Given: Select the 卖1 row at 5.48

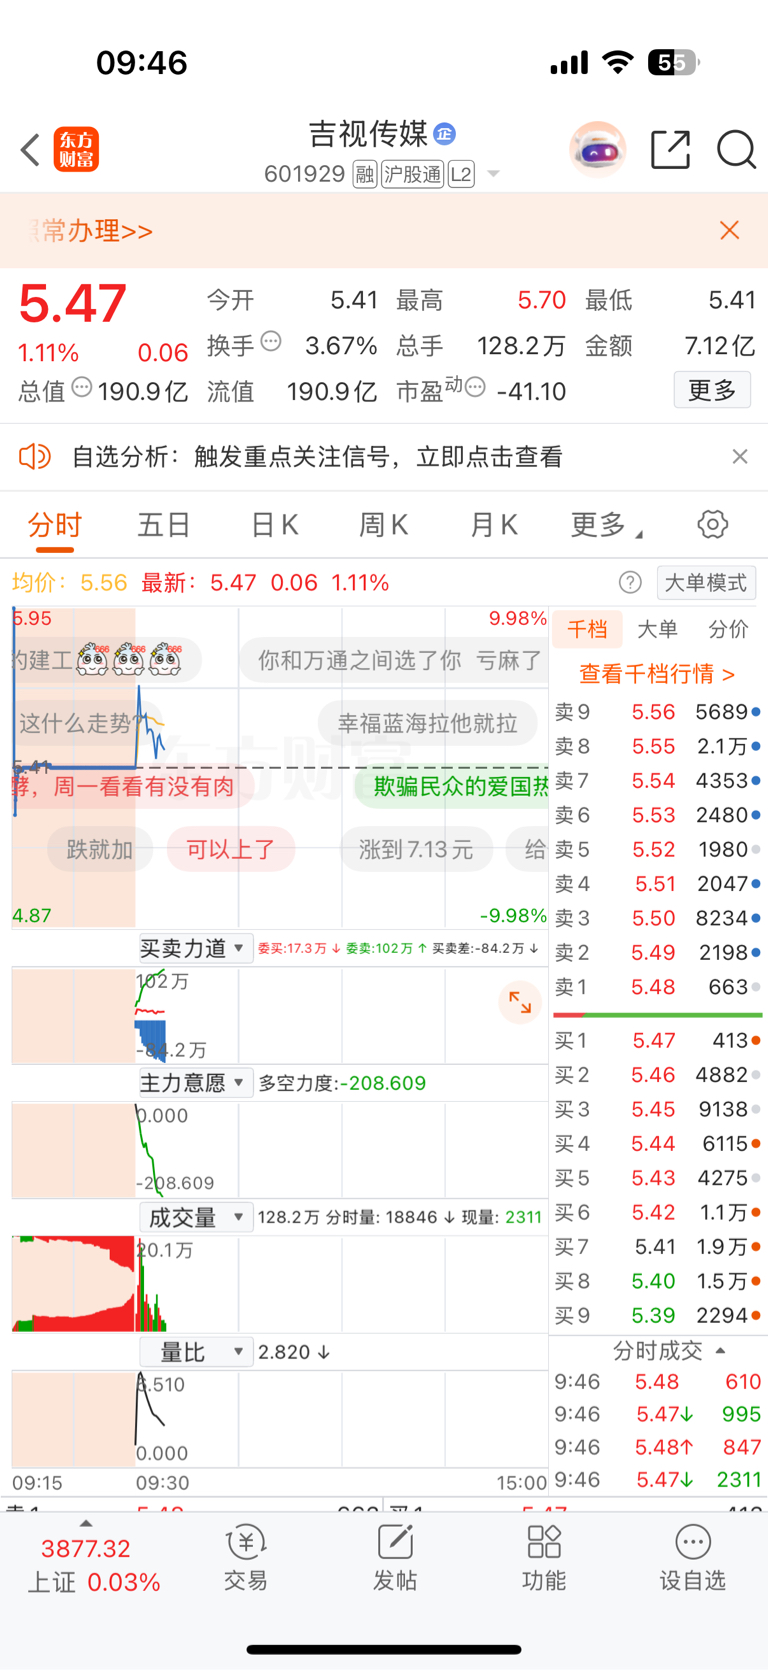Looking at the screenshot, I should click(x=658, y=987).
